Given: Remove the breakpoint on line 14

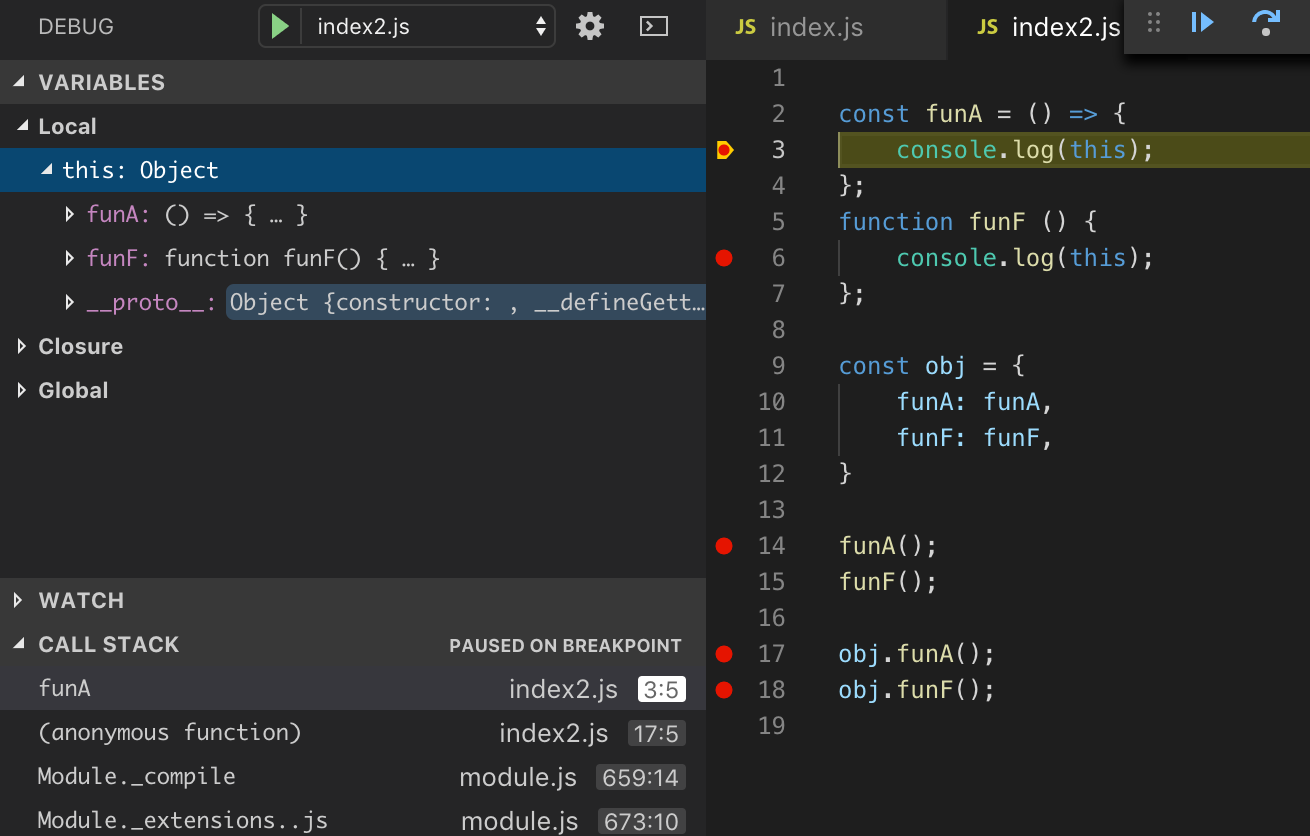Looking at the screenshot, I should (x=725, y=546).
